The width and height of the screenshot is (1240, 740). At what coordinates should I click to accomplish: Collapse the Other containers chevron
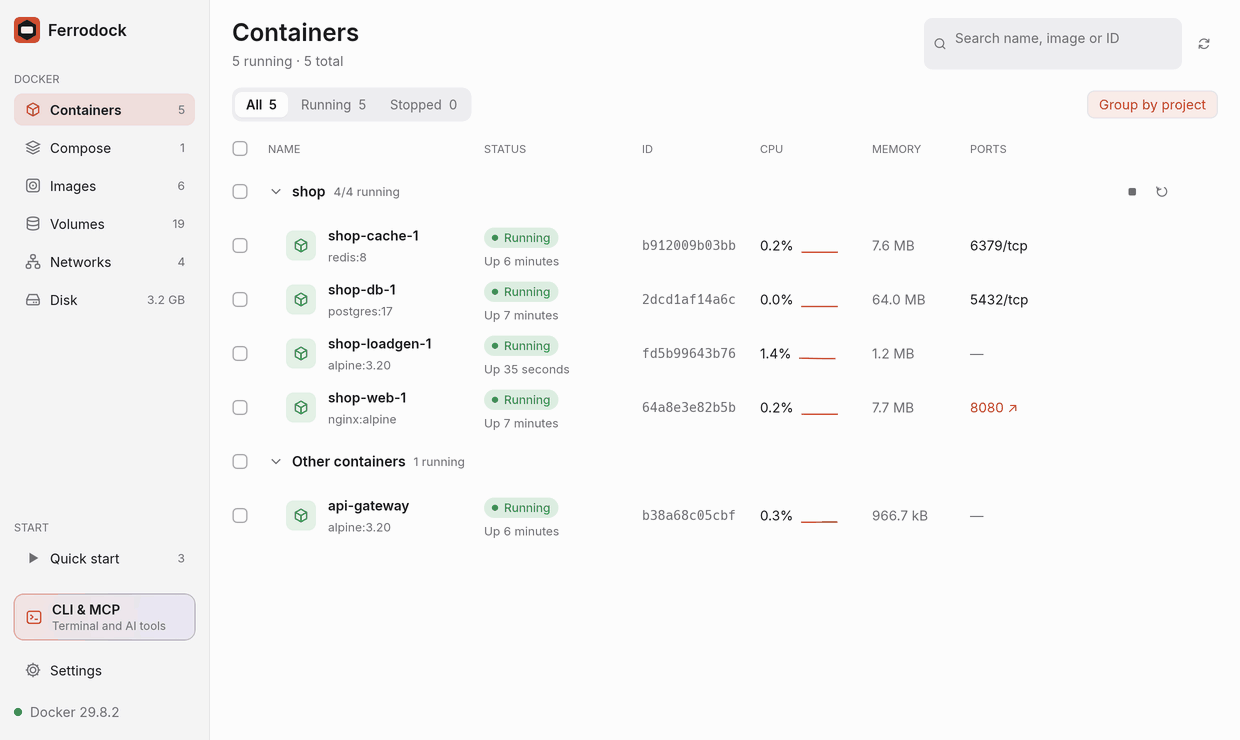click(x=276, y=461)
